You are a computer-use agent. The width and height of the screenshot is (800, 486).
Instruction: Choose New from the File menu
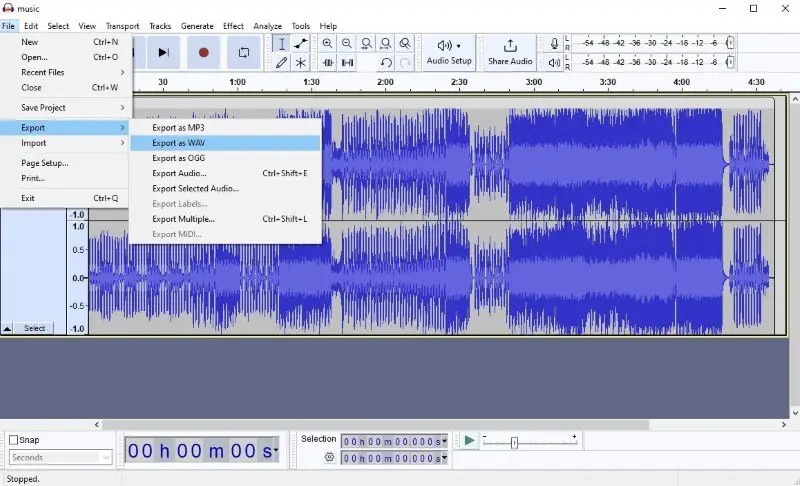[x=65, y=42]
